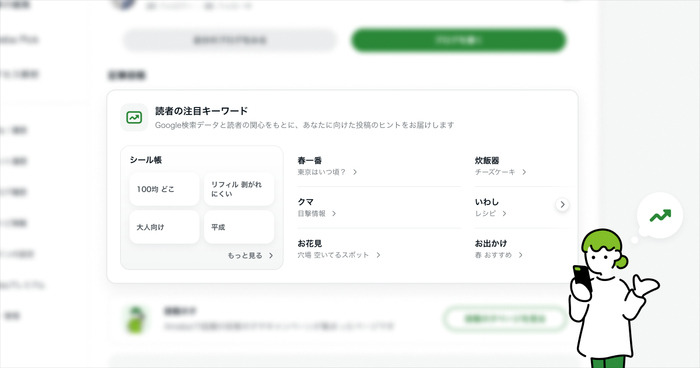Expand 春 おすすめ chevron under お出かけ
The height and width of the screenshot is (368, 700).
pos(521,255)
